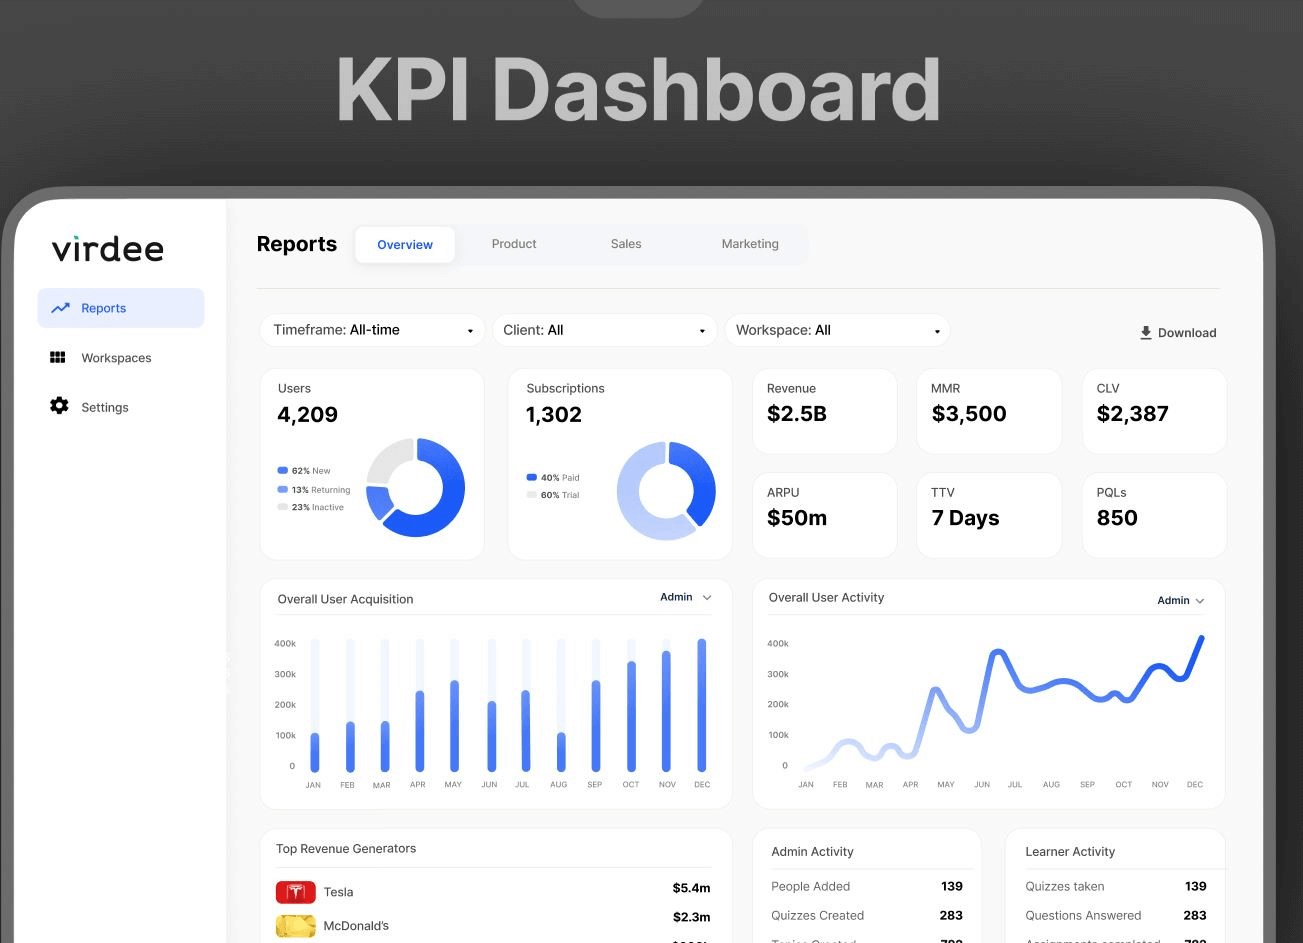Click Quizzes taken in Learner Activity
The width and height of the screenshot is (1303, 943).
tap(1064, 886)
